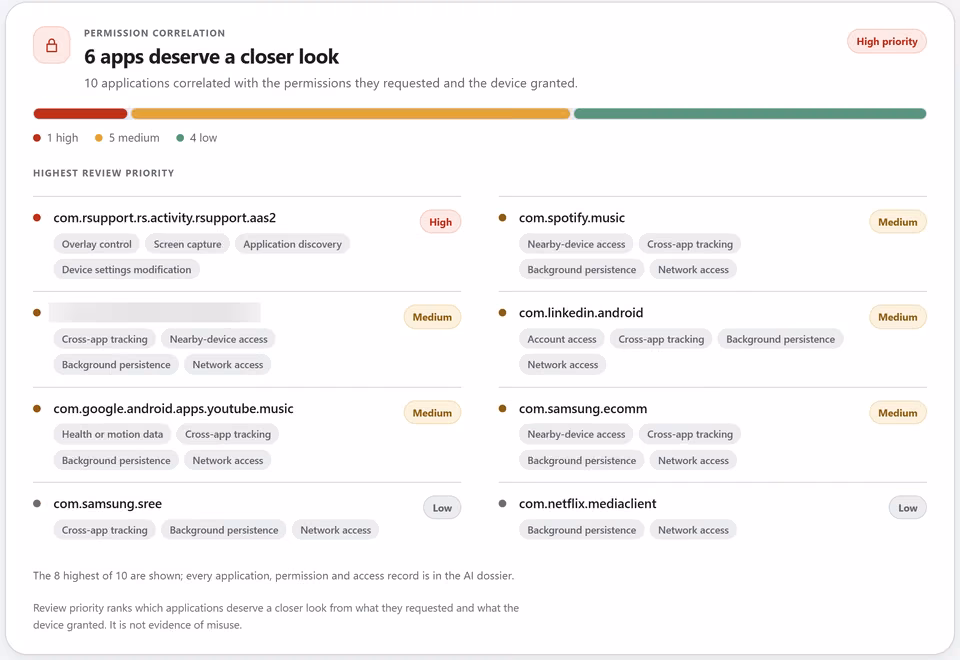
Task: Select "Health or motion data" chip
Action: 113,434
